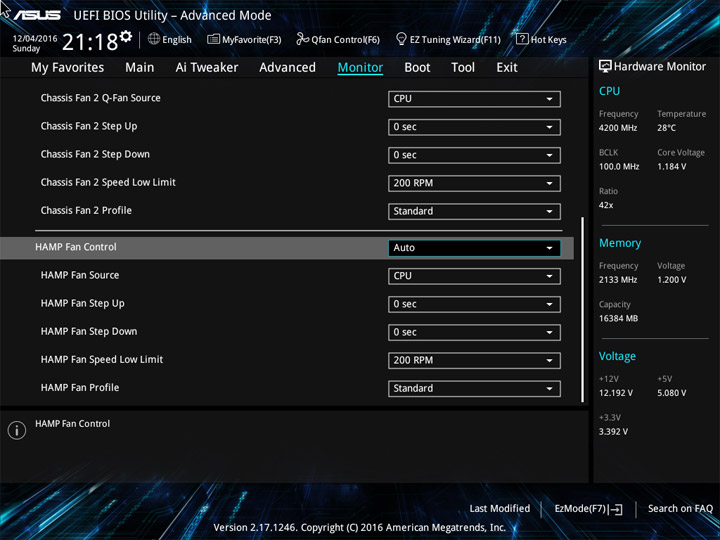Screen dimensions: 720x540
Task: Click Memory frequency 2133 MHz
Action: click(x=618, y=280)
